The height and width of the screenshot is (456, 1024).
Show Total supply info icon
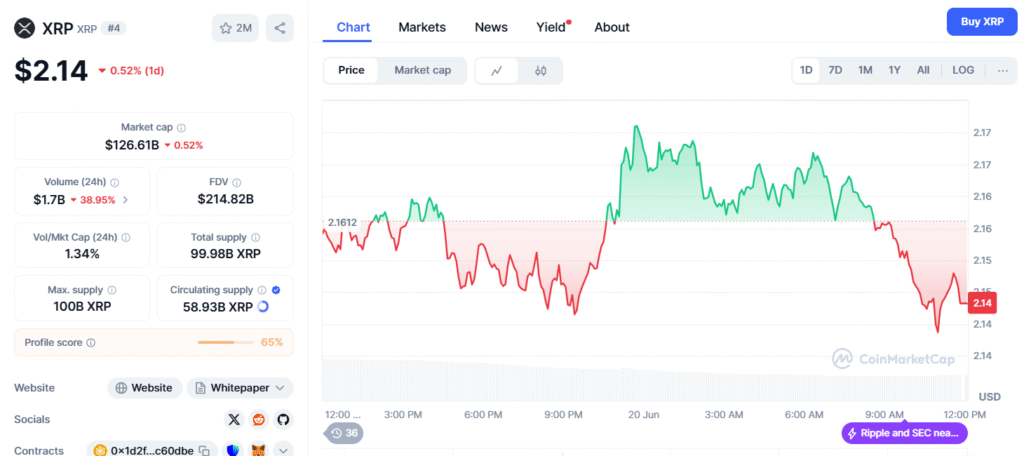tap(255, 238)
